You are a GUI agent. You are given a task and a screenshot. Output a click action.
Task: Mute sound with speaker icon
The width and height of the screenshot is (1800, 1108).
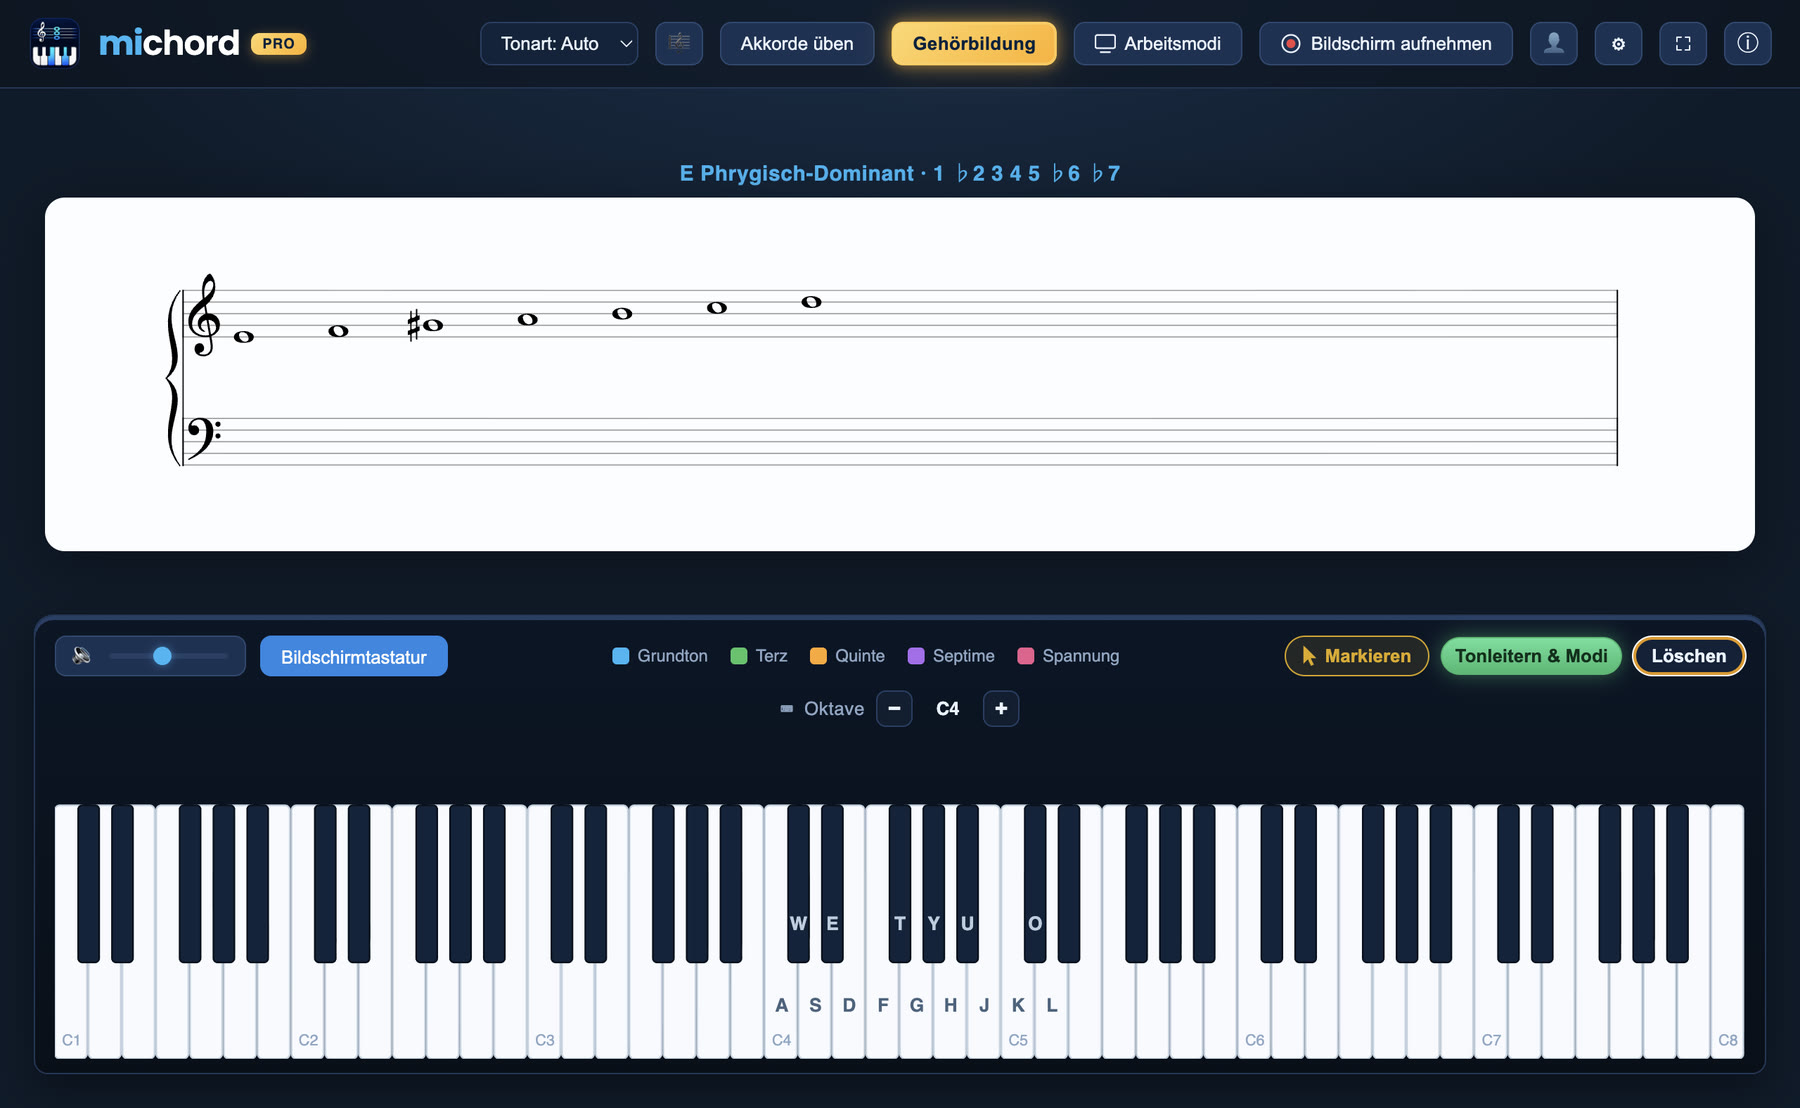click(82, 656)
